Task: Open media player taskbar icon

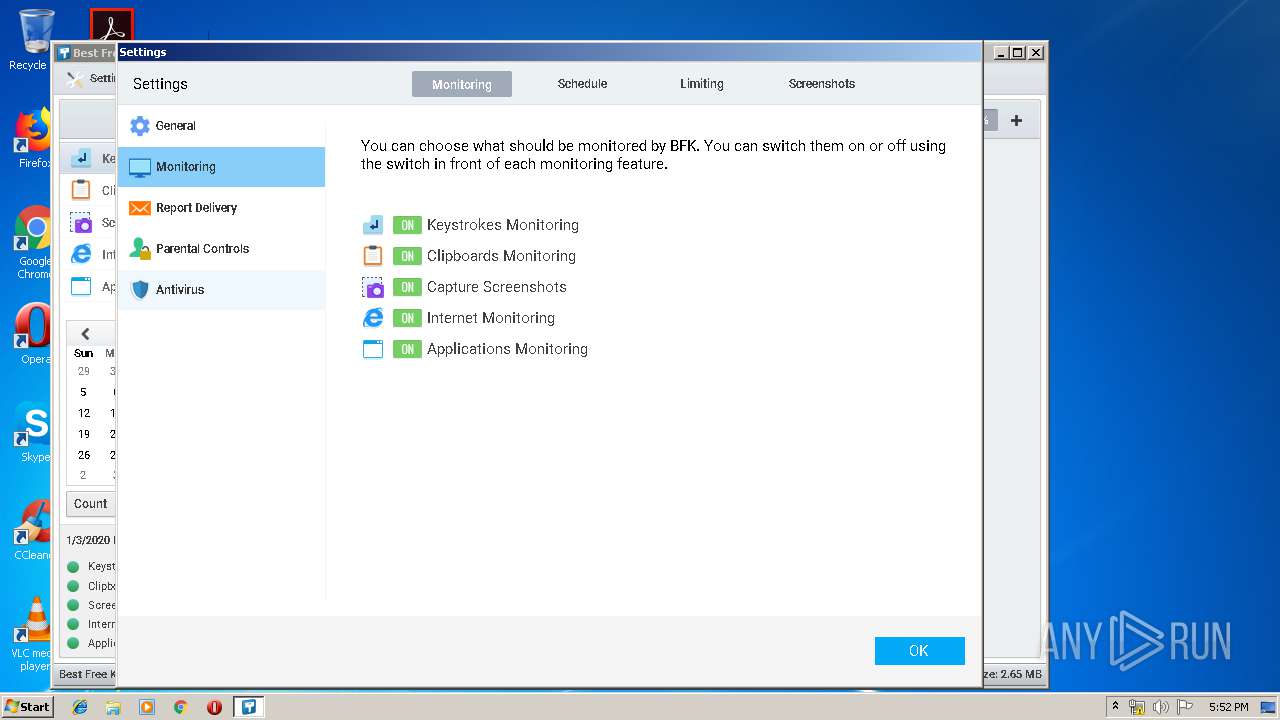Action: pos(147,707)
